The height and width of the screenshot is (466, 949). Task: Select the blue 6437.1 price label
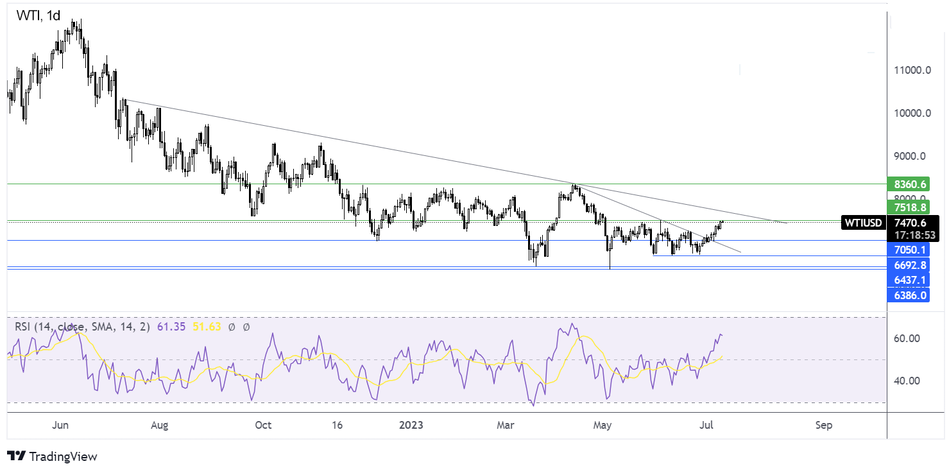pyautogui.click(x=911, y=281)
